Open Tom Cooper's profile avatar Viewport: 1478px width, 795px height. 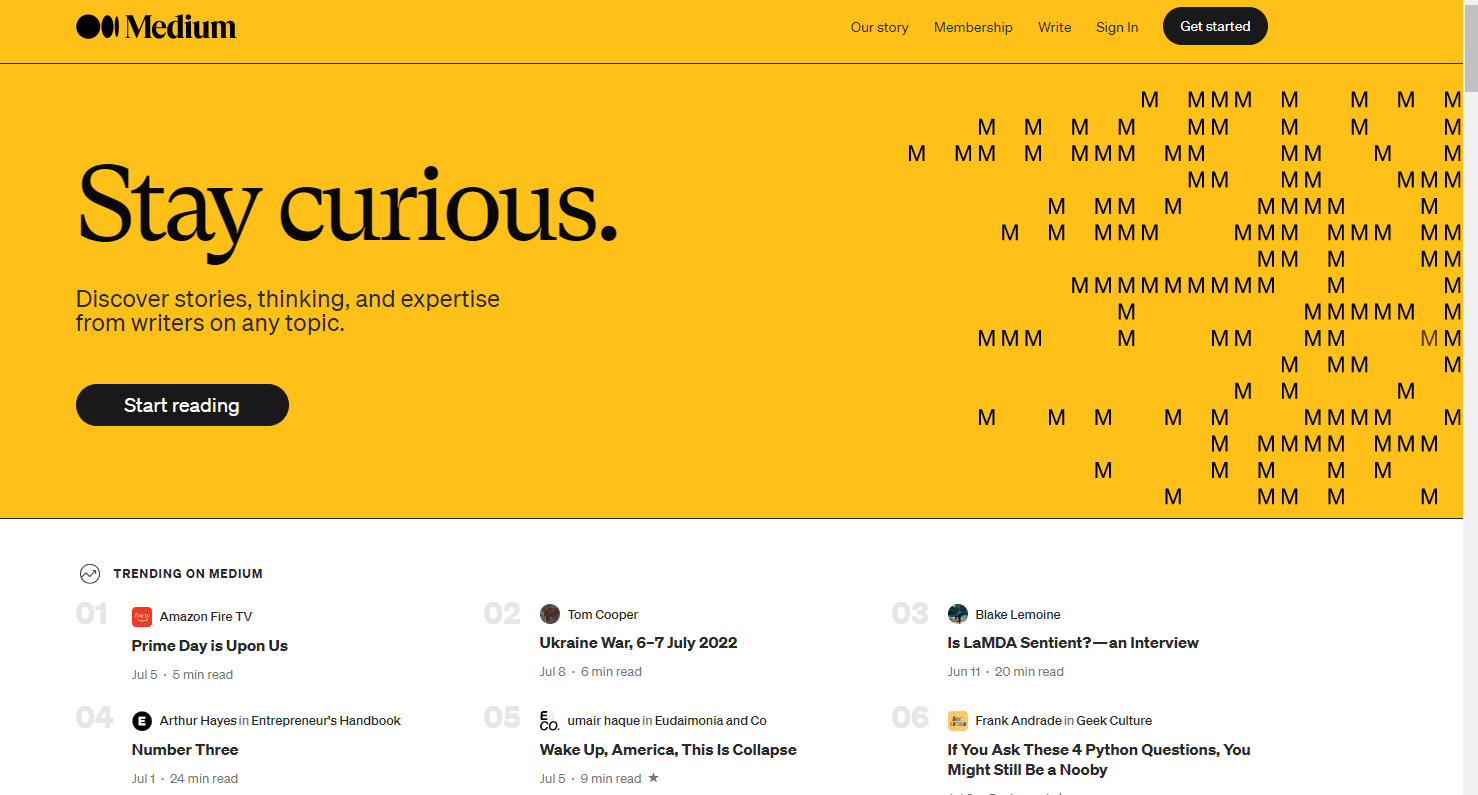pos(550,614)
